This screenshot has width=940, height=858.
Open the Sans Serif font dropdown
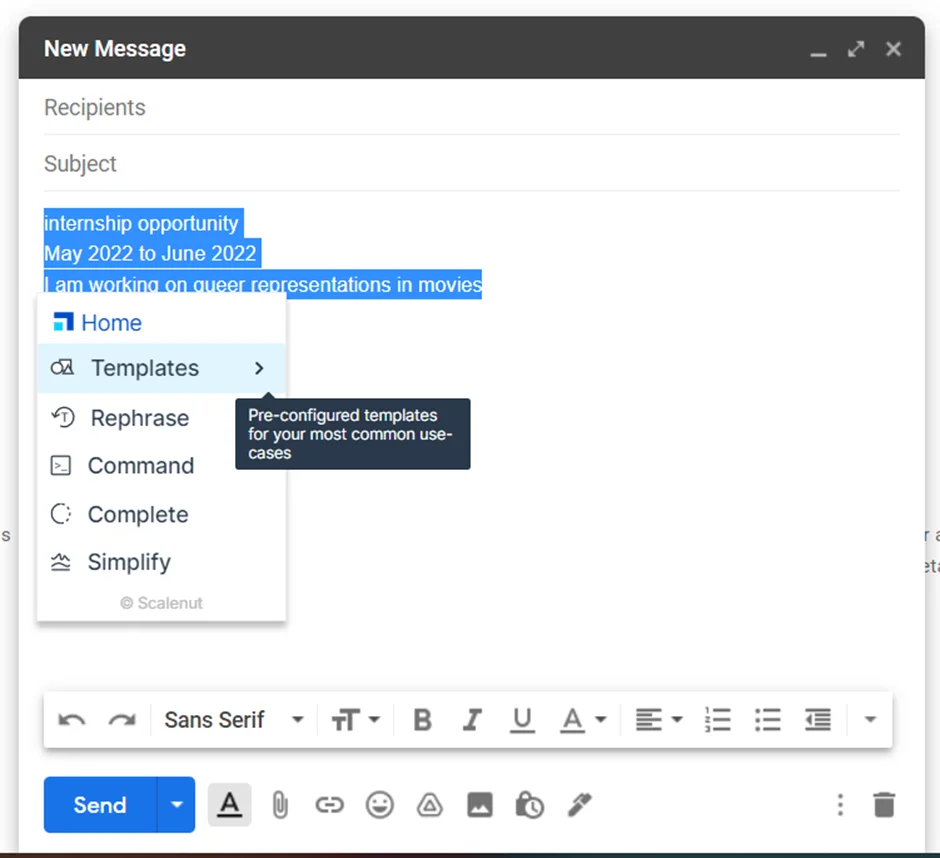[x=232, y=719]
